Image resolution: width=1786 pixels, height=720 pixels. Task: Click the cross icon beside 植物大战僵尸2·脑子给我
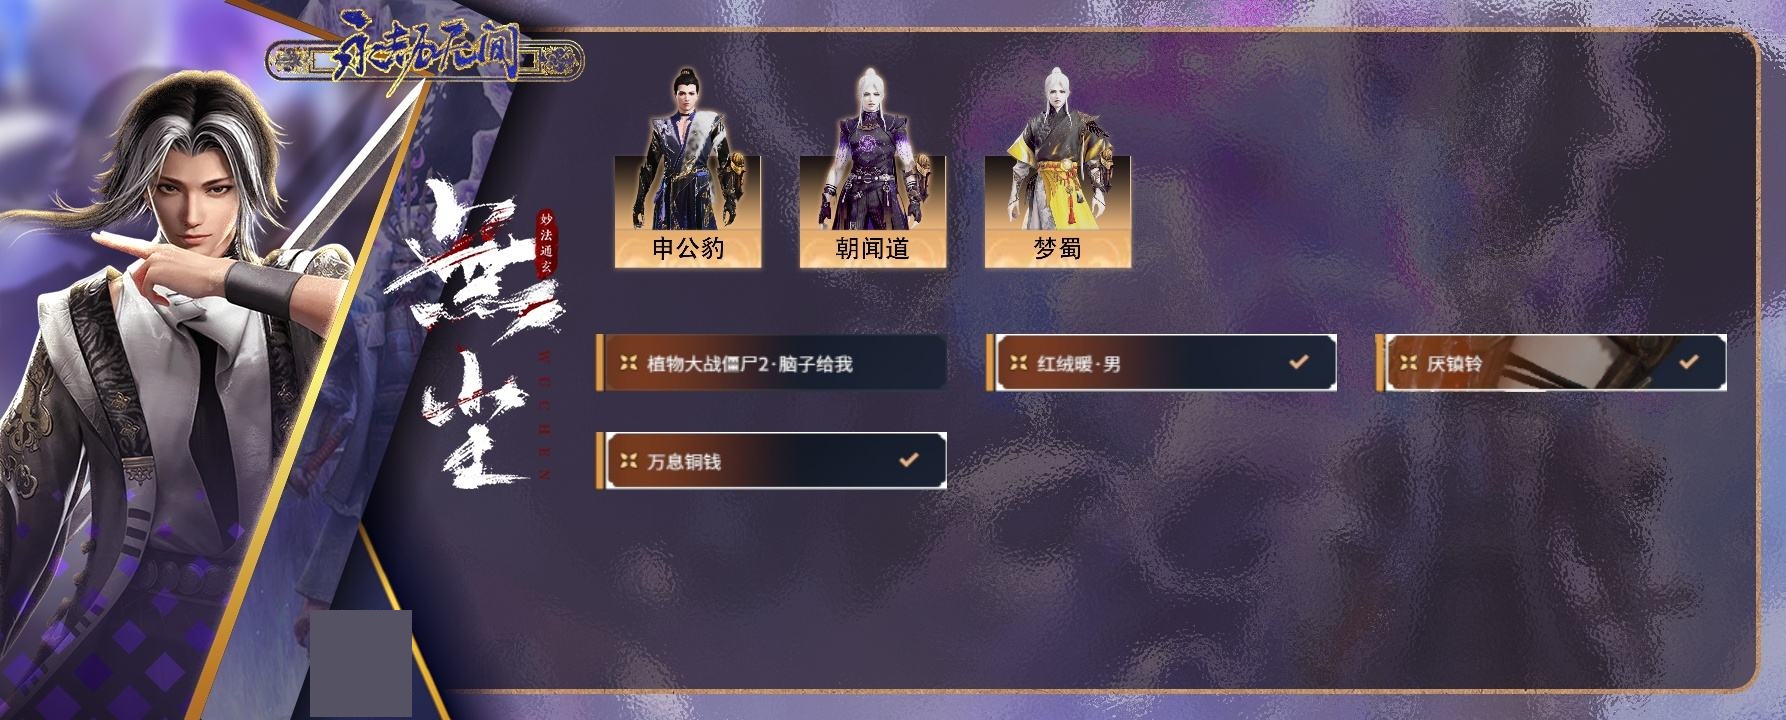[628, 363]
